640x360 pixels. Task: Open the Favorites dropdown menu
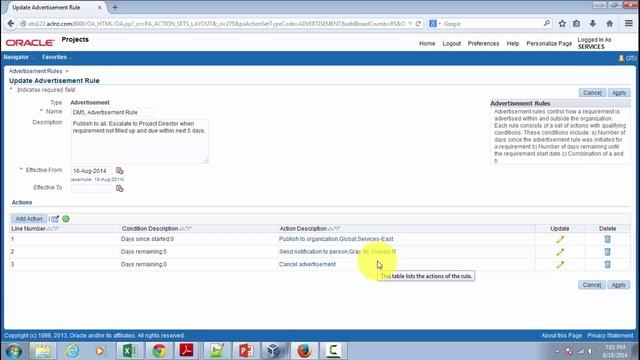56,57
